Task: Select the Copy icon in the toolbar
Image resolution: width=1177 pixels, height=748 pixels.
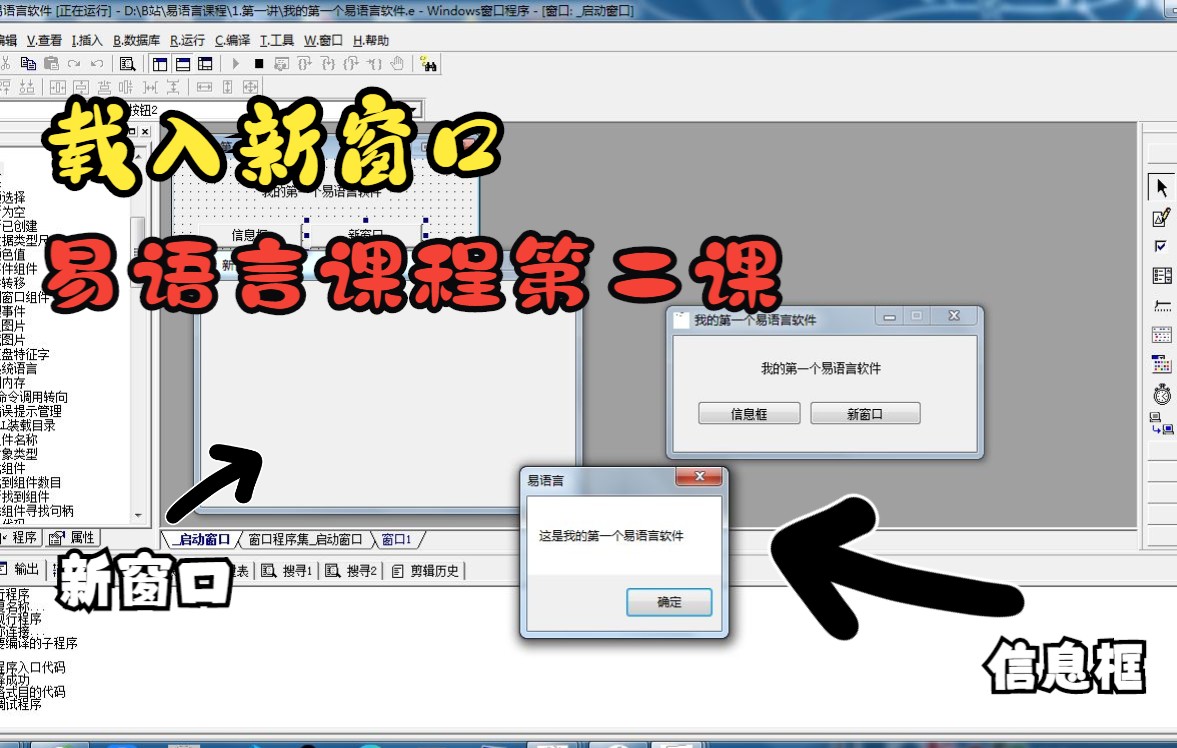Action: 29,63
